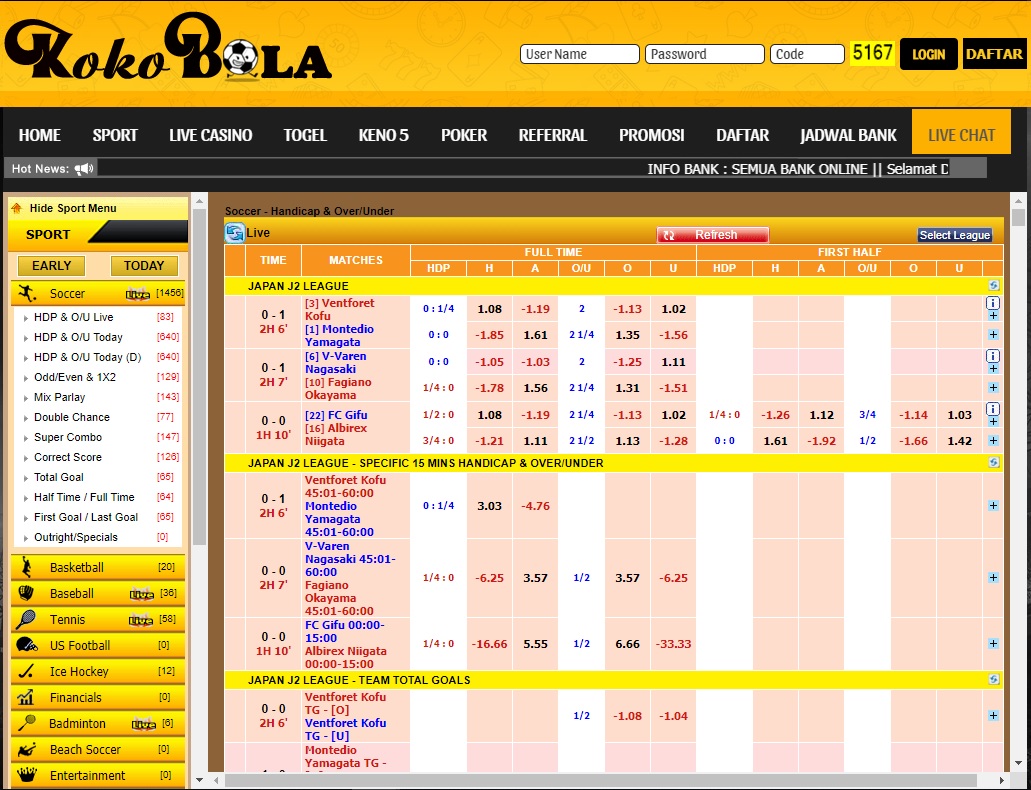
Task: Expand Ventforet Kofu TG row plus
Action: coord(993,716)
